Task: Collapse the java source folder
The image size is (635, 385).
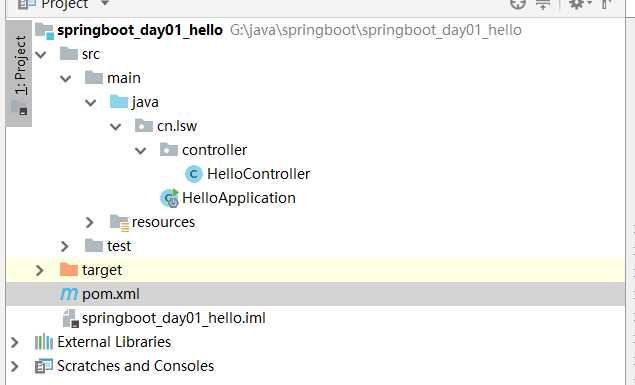Action: [91, 102]
